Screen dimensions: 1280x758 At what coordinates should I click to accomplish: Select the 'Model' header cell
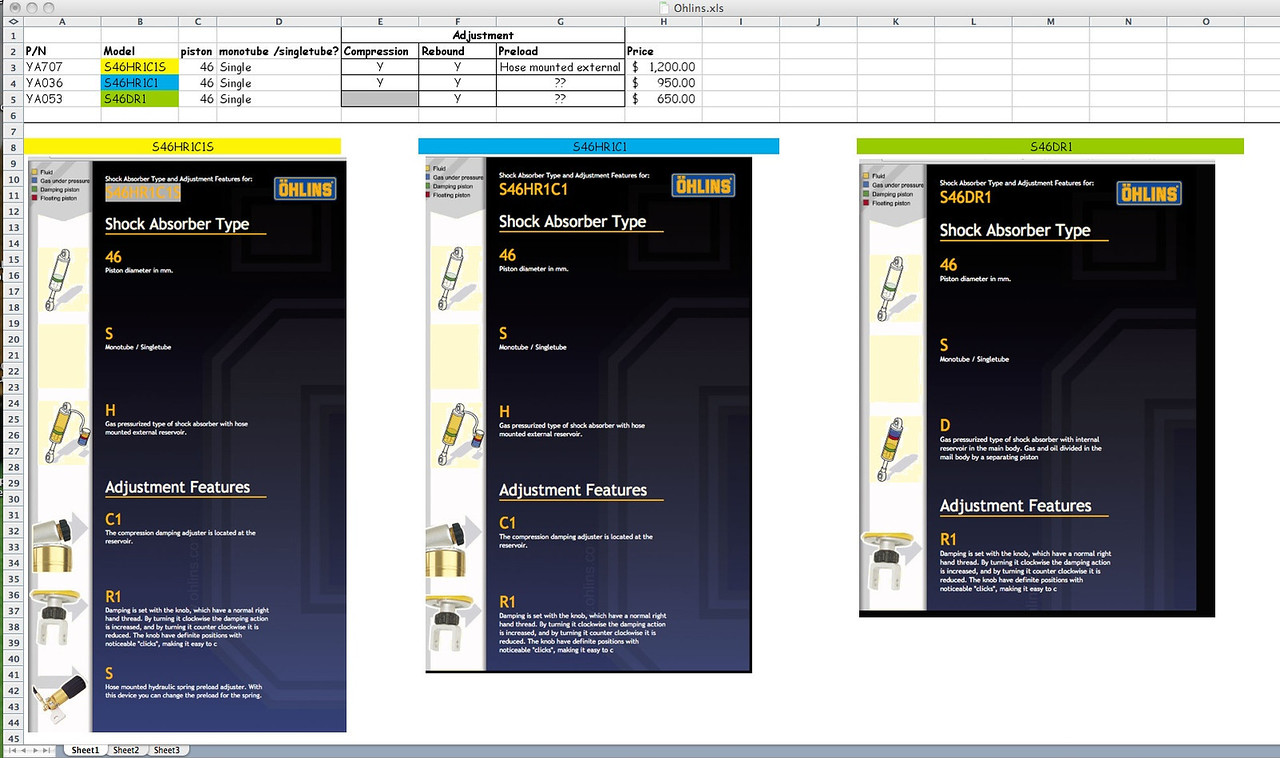point(140,51)
